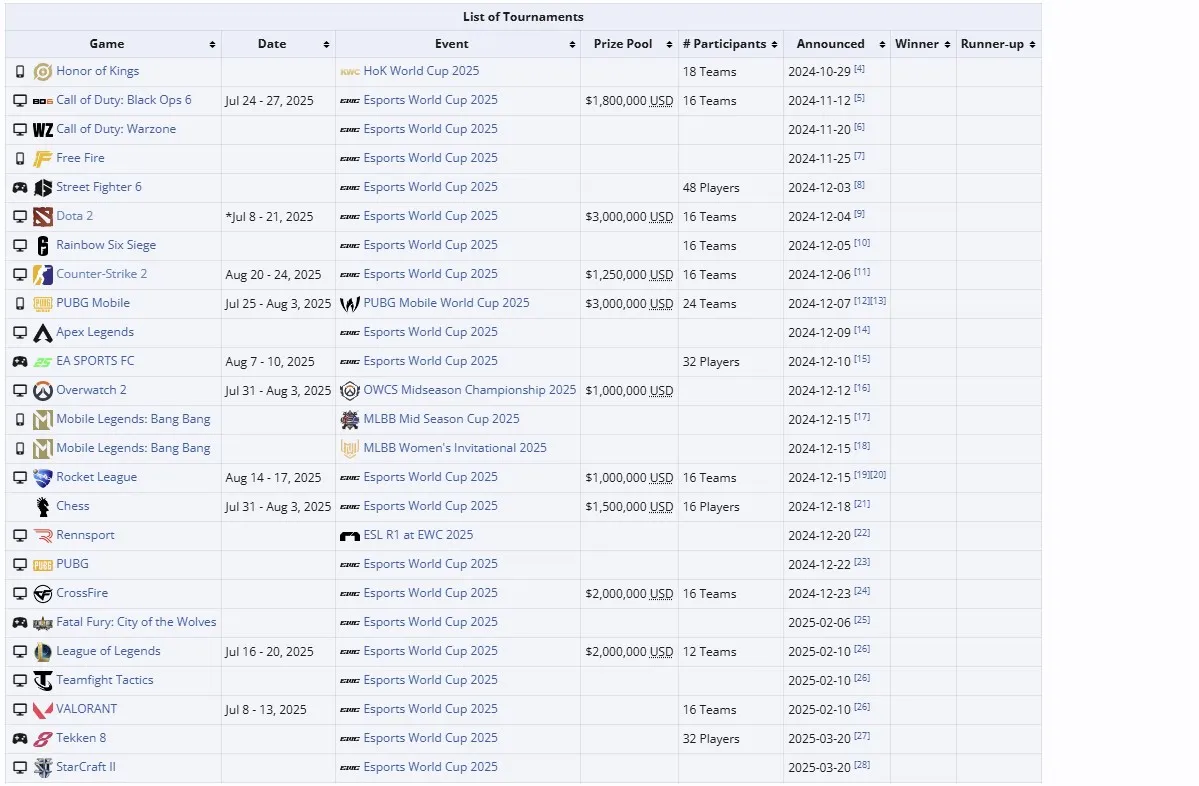
Task: Open citation [28] in the StarCraft II row
Action: (x=862, y=765)
